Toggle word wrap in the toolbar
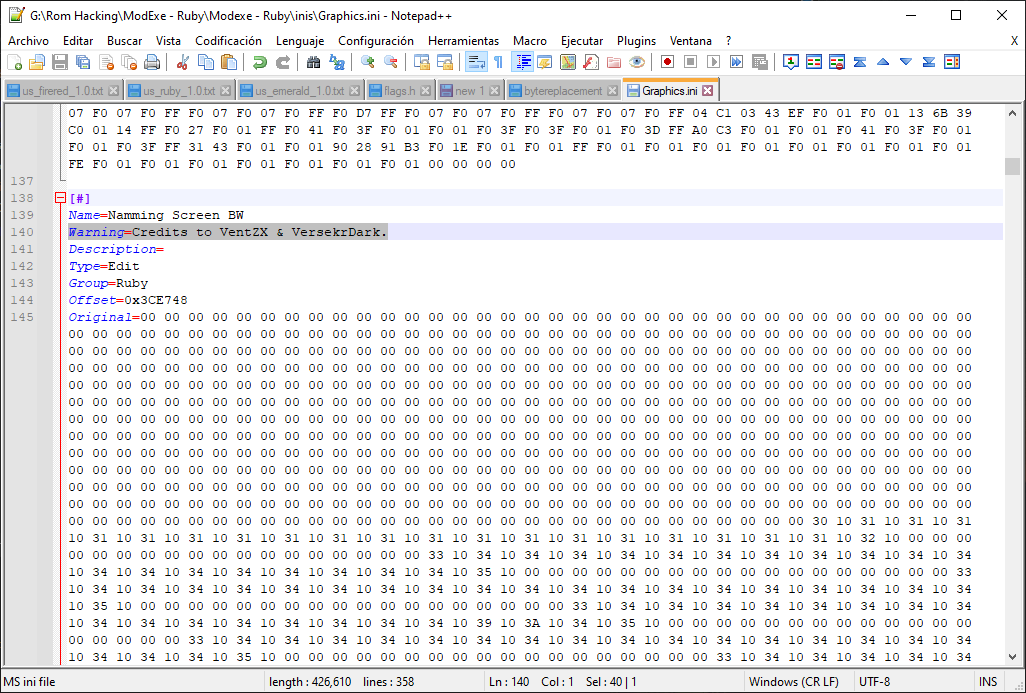Viewport: 1026px width, 693px height. [476, 62]
